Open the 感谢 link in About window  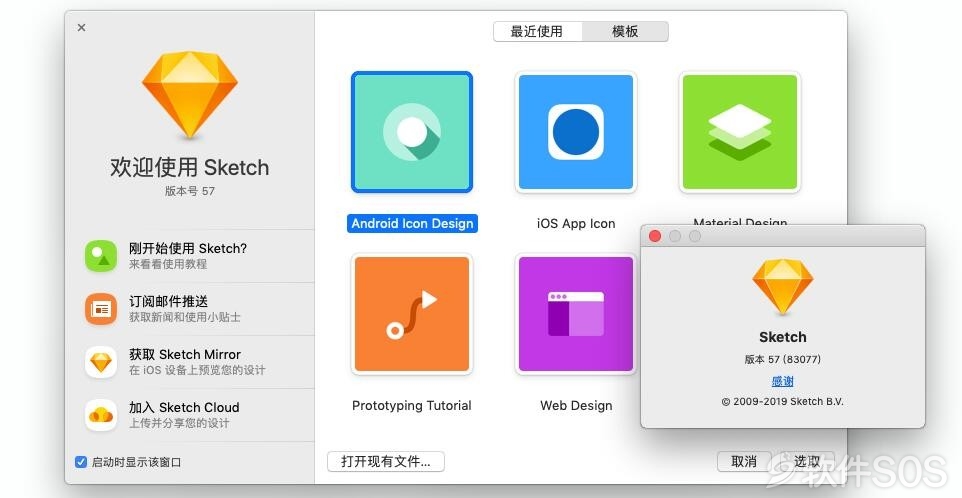[782, 381]
